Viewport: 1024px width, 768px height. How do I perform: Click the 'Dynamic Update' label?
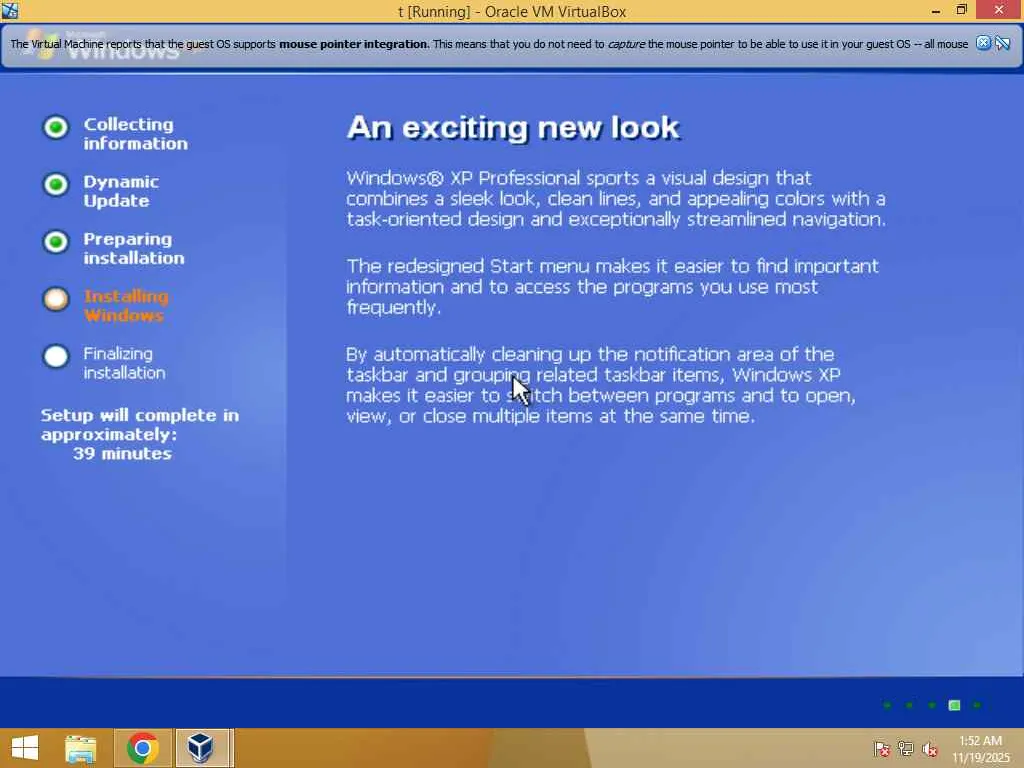121,191
